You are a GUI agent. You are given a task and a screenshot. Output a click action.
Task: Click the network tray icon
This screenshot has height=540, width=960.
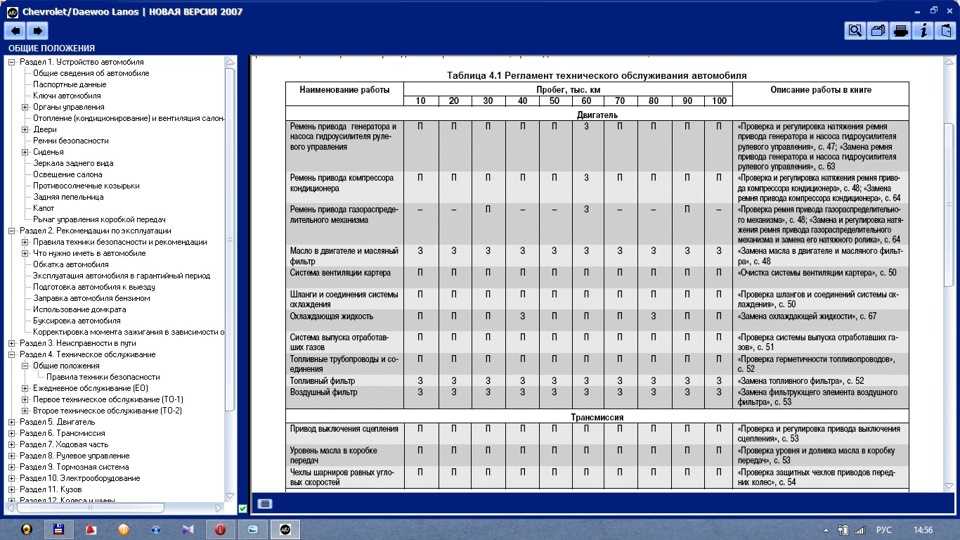[x=860, y=530]
